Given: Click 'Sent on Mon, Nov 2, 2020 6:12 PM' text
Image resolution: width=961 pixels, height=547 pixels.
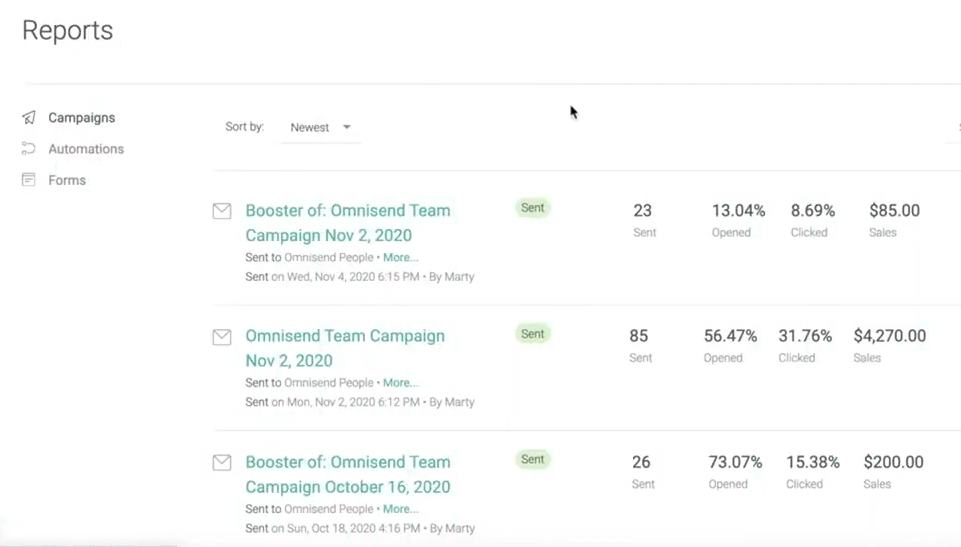Looking at the screenshot, I should click(333, 402).
